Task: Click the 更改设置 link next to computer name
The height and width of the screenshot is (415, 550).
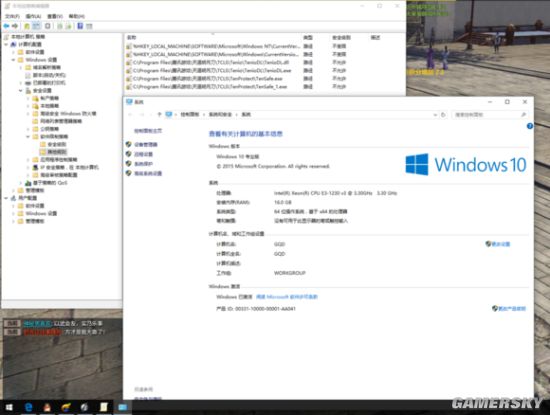Action: click(x=498, y=244)
